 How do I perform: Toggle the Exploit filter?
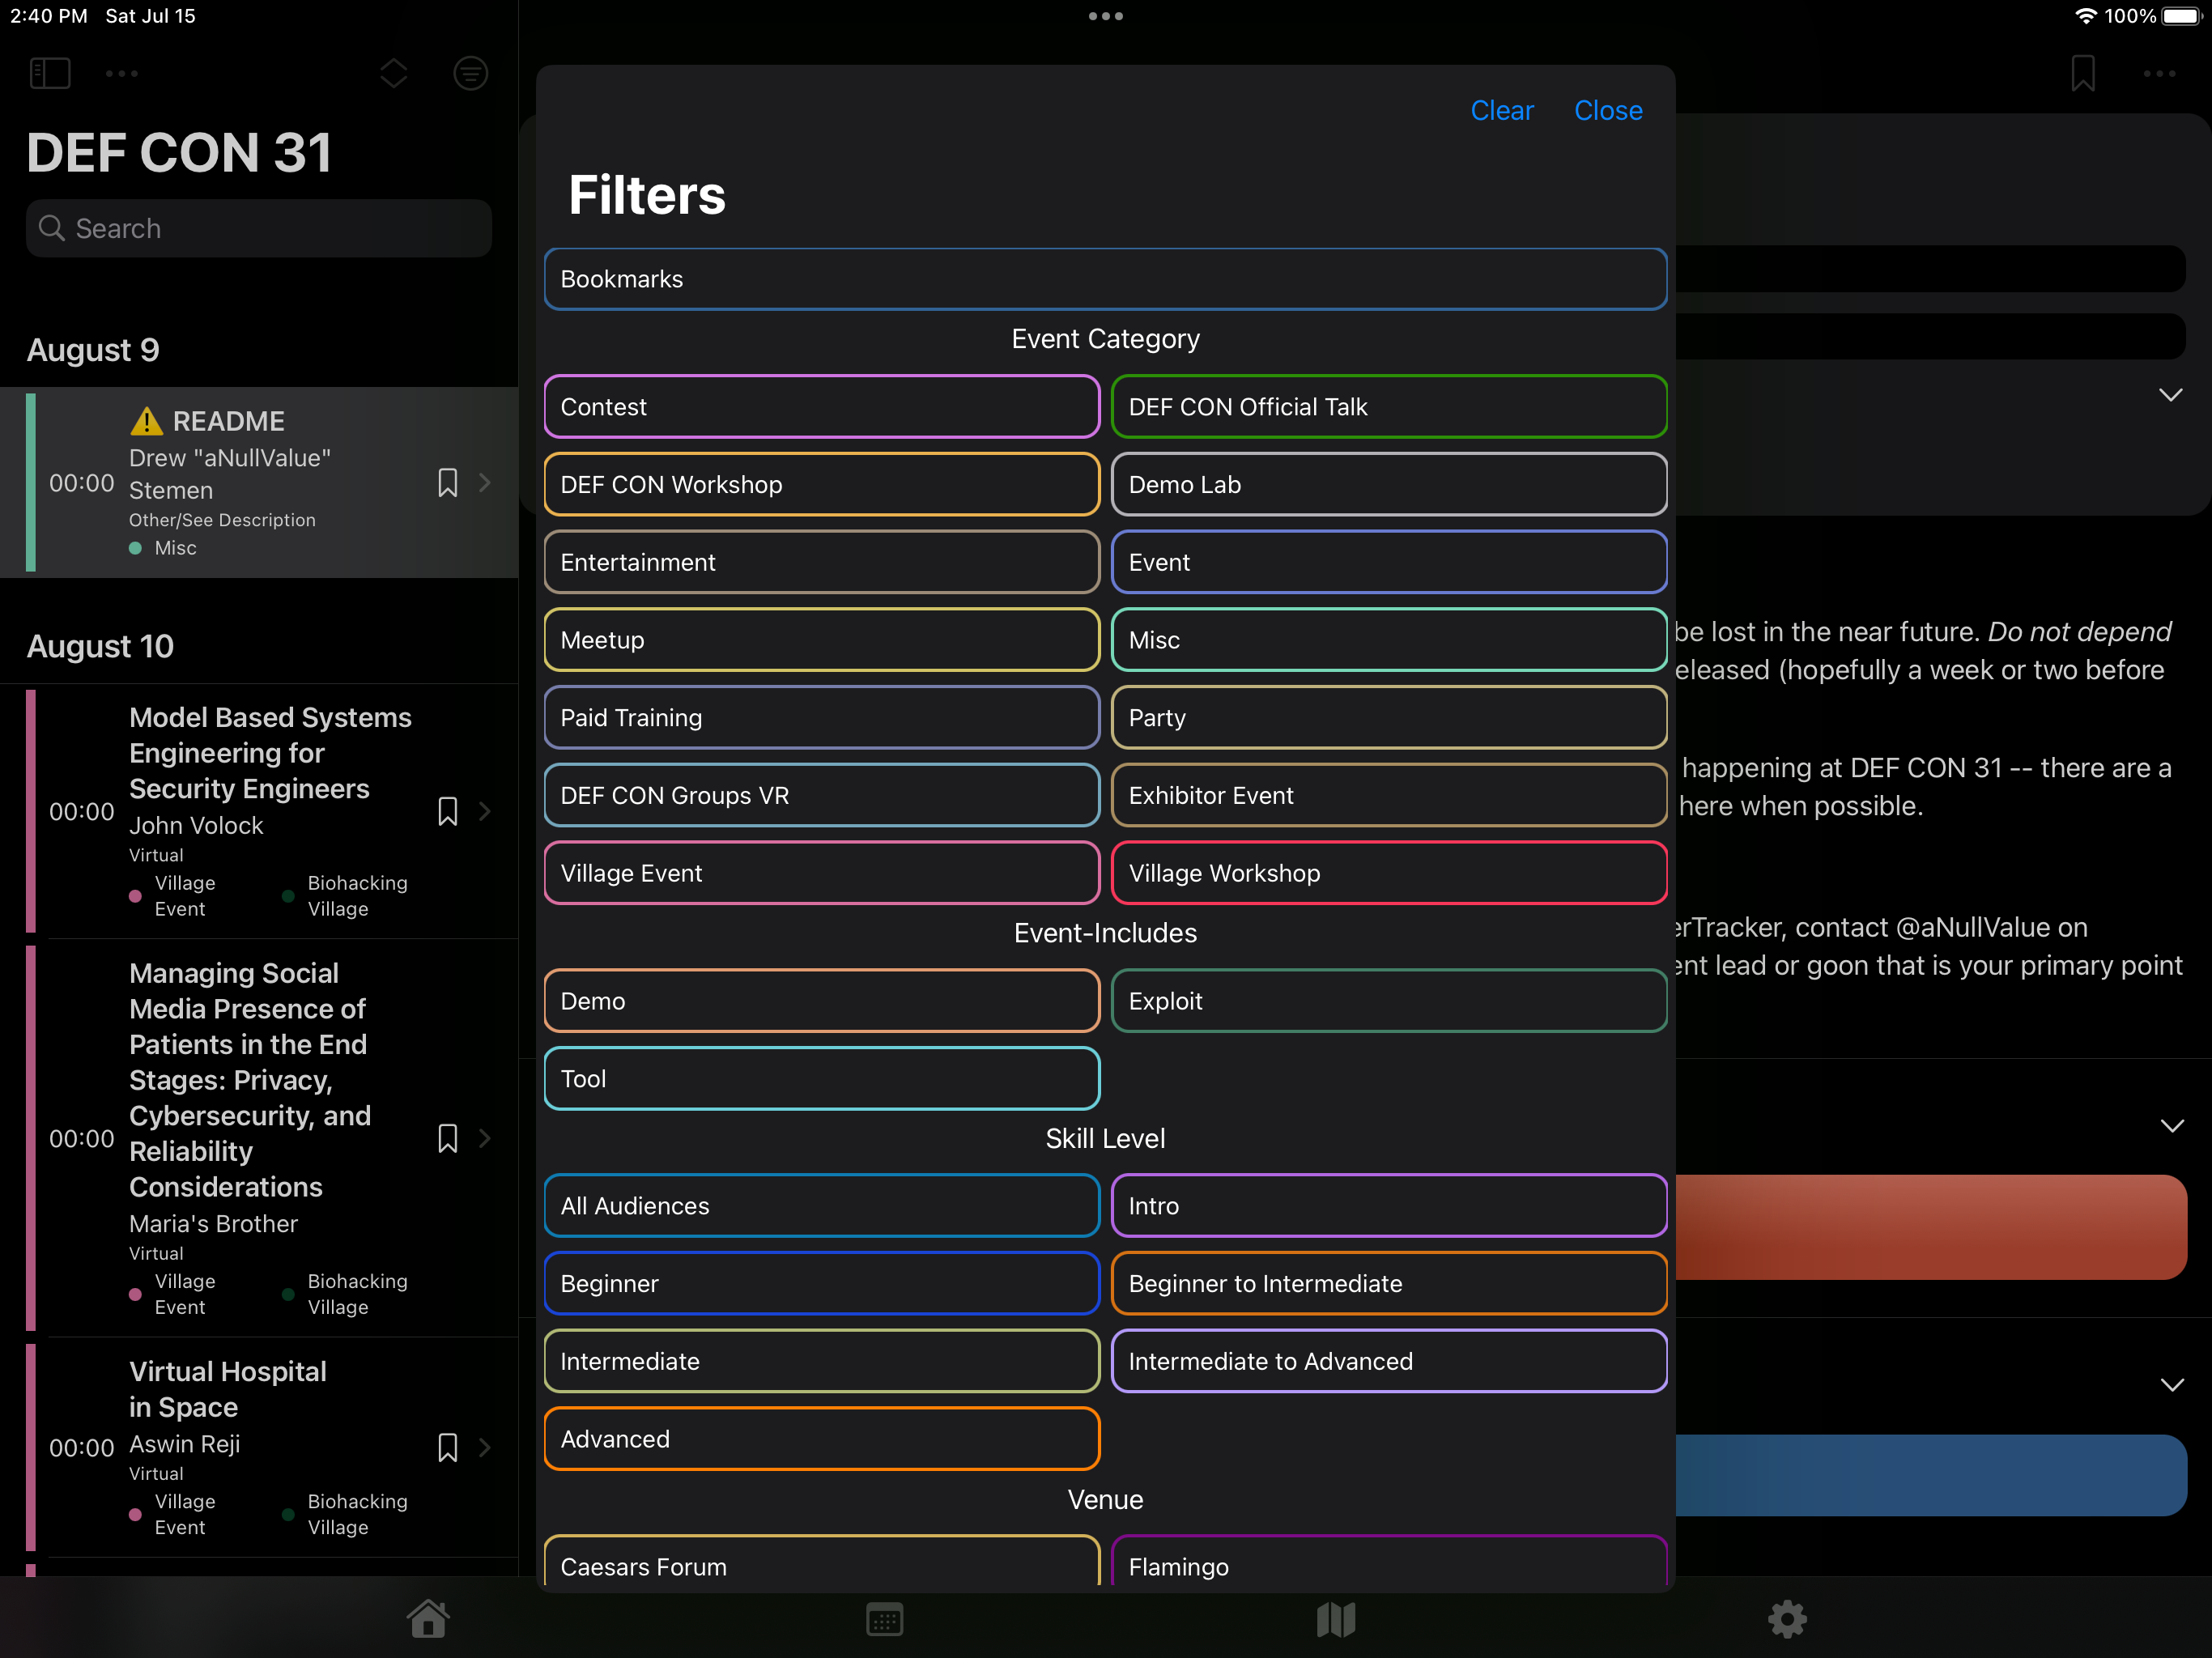click(1389, 1001)
